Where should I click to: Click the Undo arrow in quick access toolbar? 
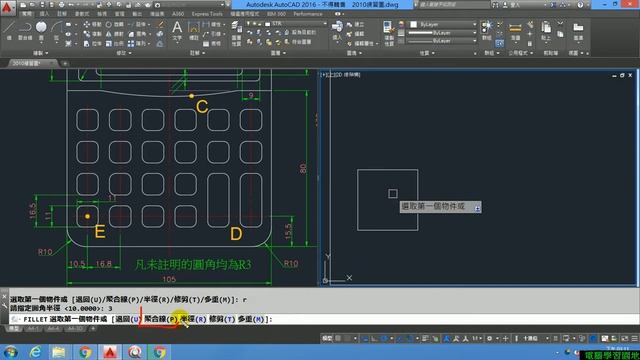tap(71, 5)
